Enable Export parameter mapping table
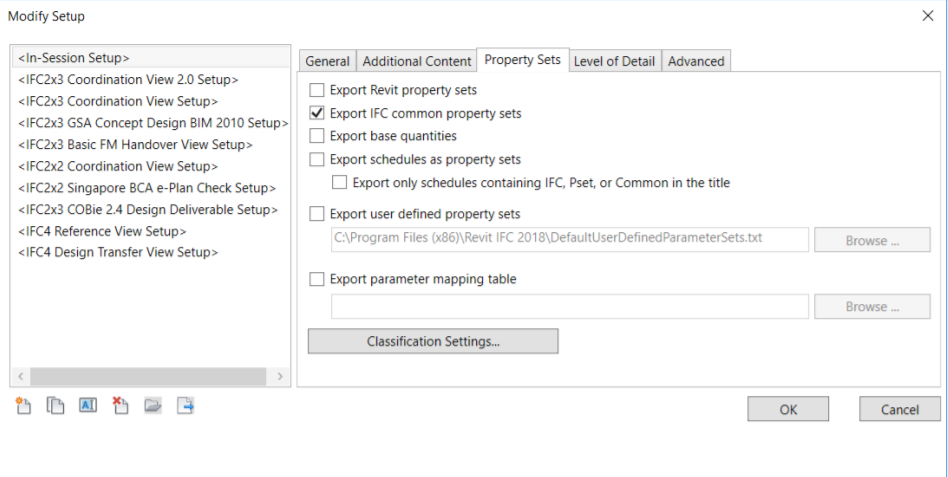The height and width of the screenshot is (477, 948). pyautogui.click(x=317, y=279)
